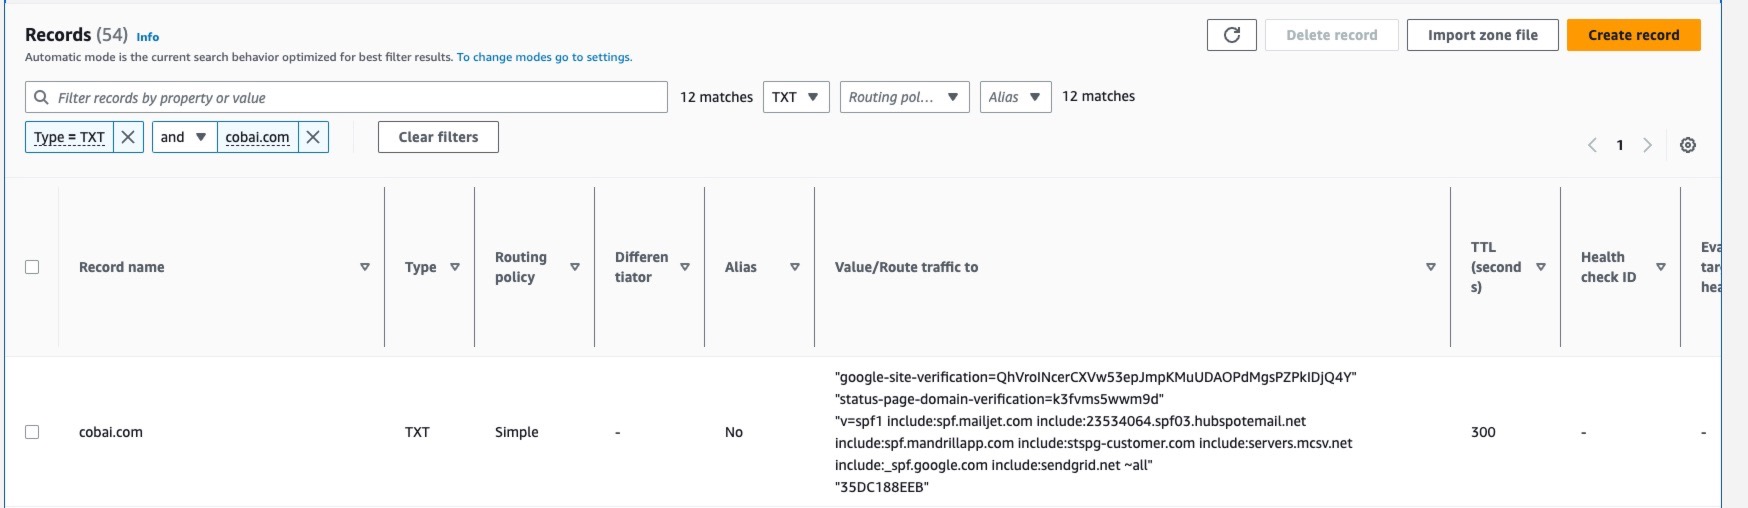
Task: Sort by Record name column arrow
Action: coord(365,267)
